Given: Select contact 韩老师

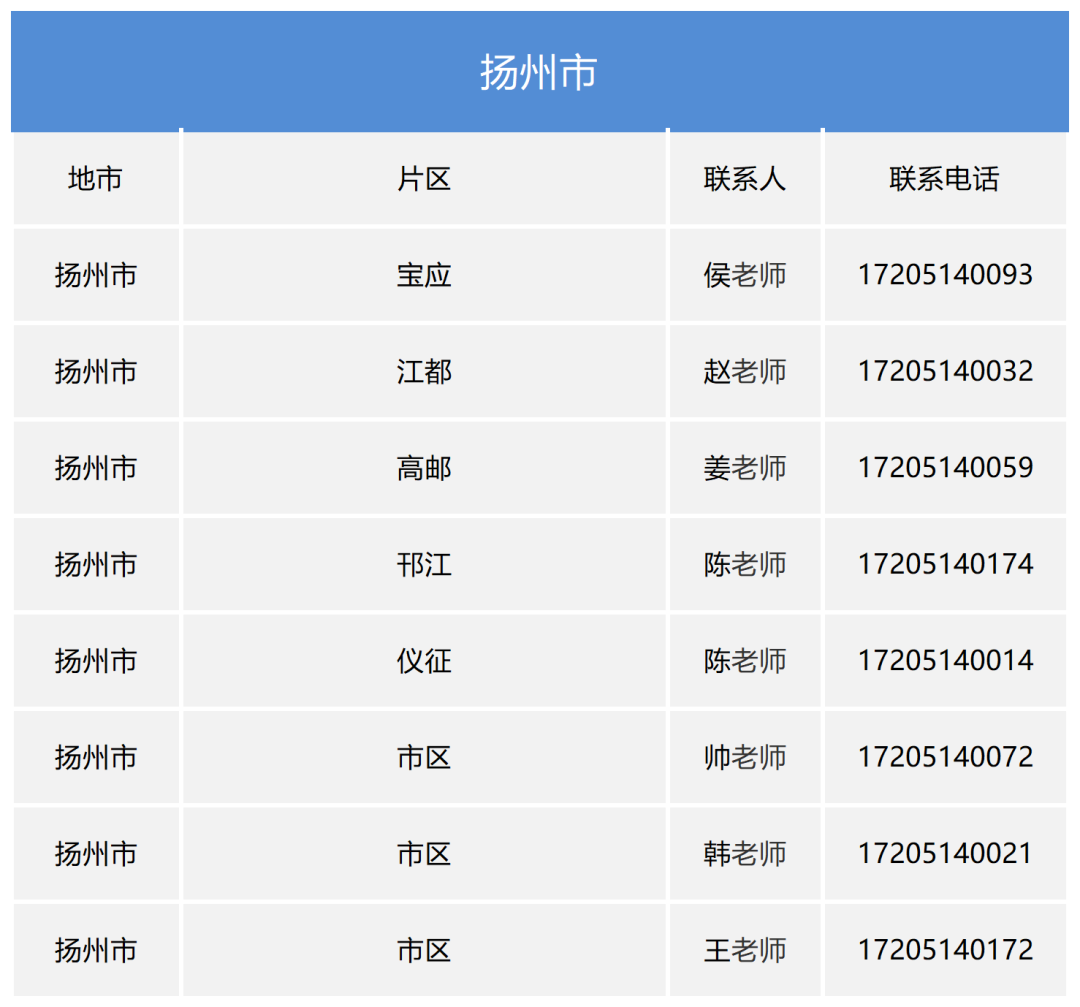Looking at the screenshot, I should coord(745,854).
